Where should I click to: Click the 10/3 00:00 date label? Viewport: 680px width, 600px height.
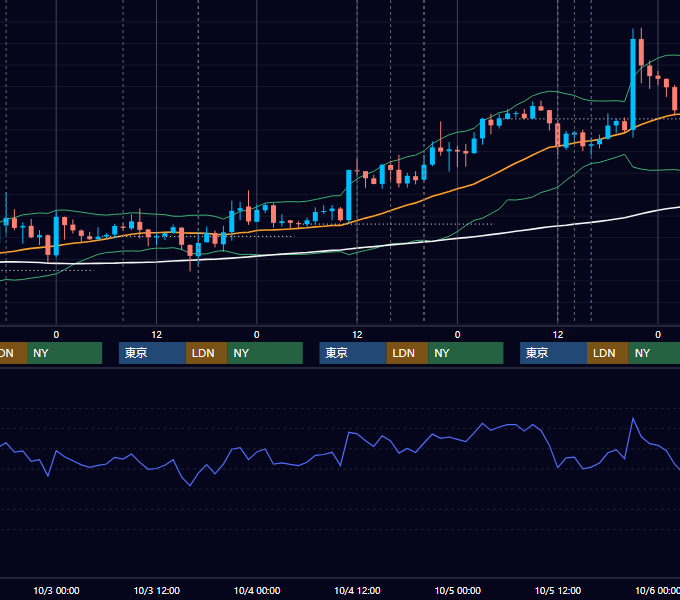pyautogui.click(x=56, y=590)
